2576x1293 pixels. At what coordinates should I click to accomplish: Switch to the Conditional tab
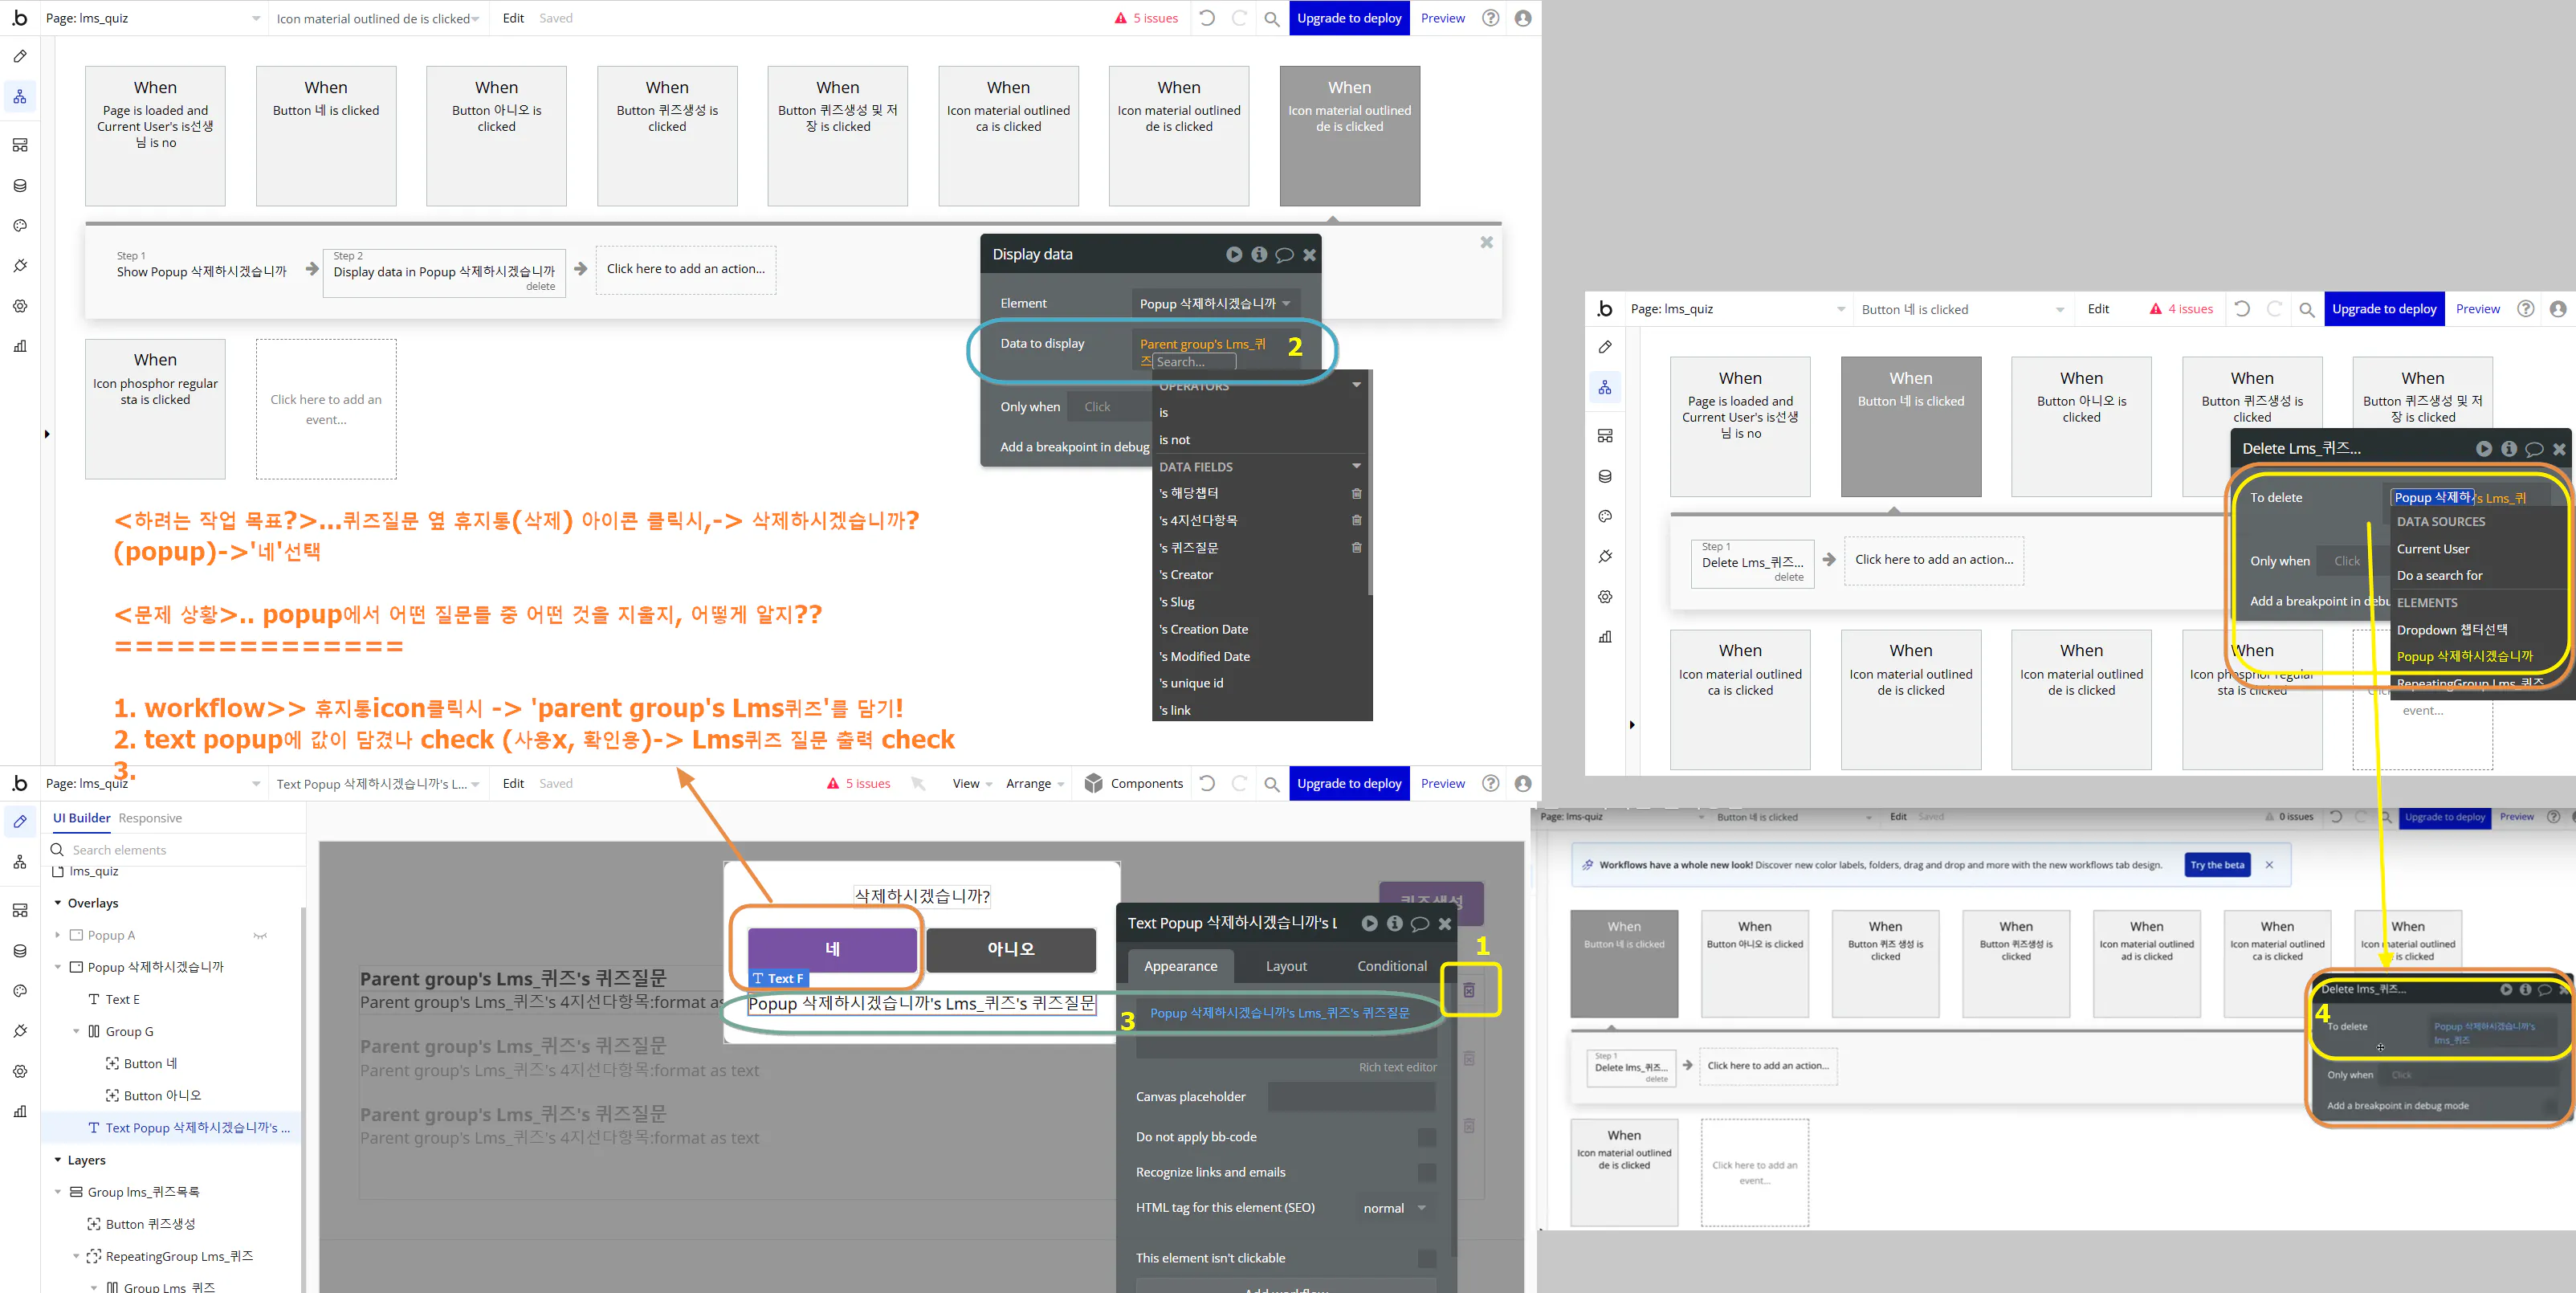1392,966
